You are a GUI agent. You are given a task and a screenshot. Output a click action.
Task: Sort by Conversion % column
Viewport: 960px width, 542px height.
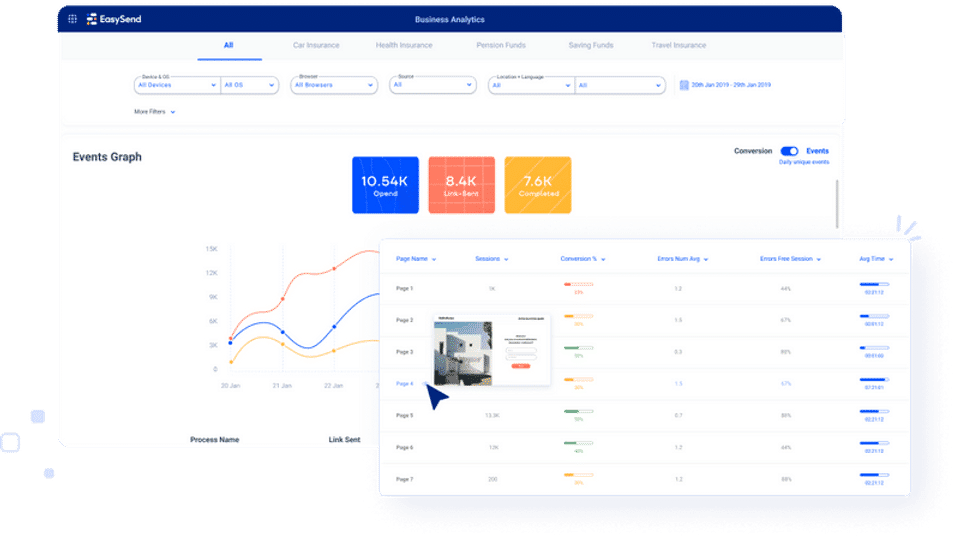582,259
